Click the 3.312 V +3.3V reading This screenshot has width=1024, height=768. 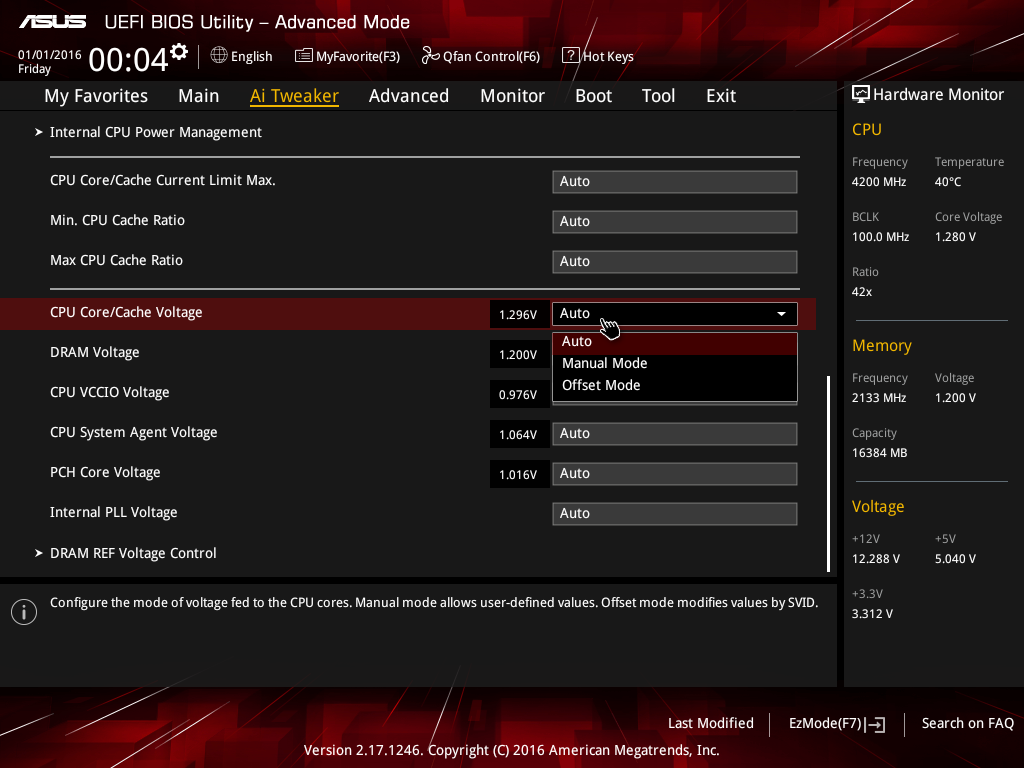click(x=872, y=614)
